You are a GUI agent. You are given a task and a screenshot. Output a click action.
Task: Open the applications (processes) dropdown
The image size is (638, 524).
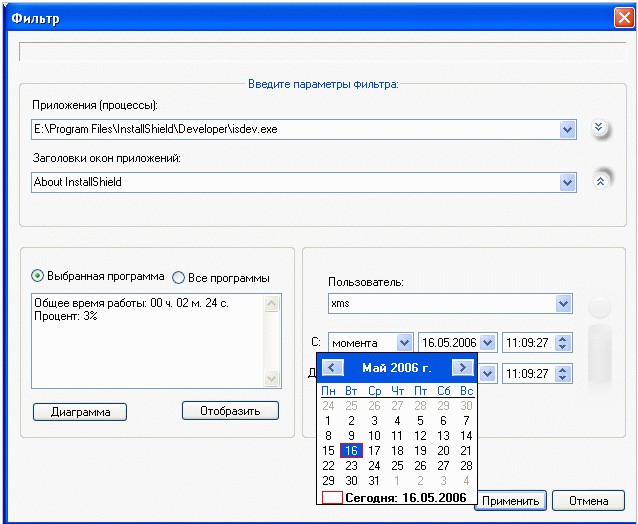pyautogui.click(x=567, y=129)
